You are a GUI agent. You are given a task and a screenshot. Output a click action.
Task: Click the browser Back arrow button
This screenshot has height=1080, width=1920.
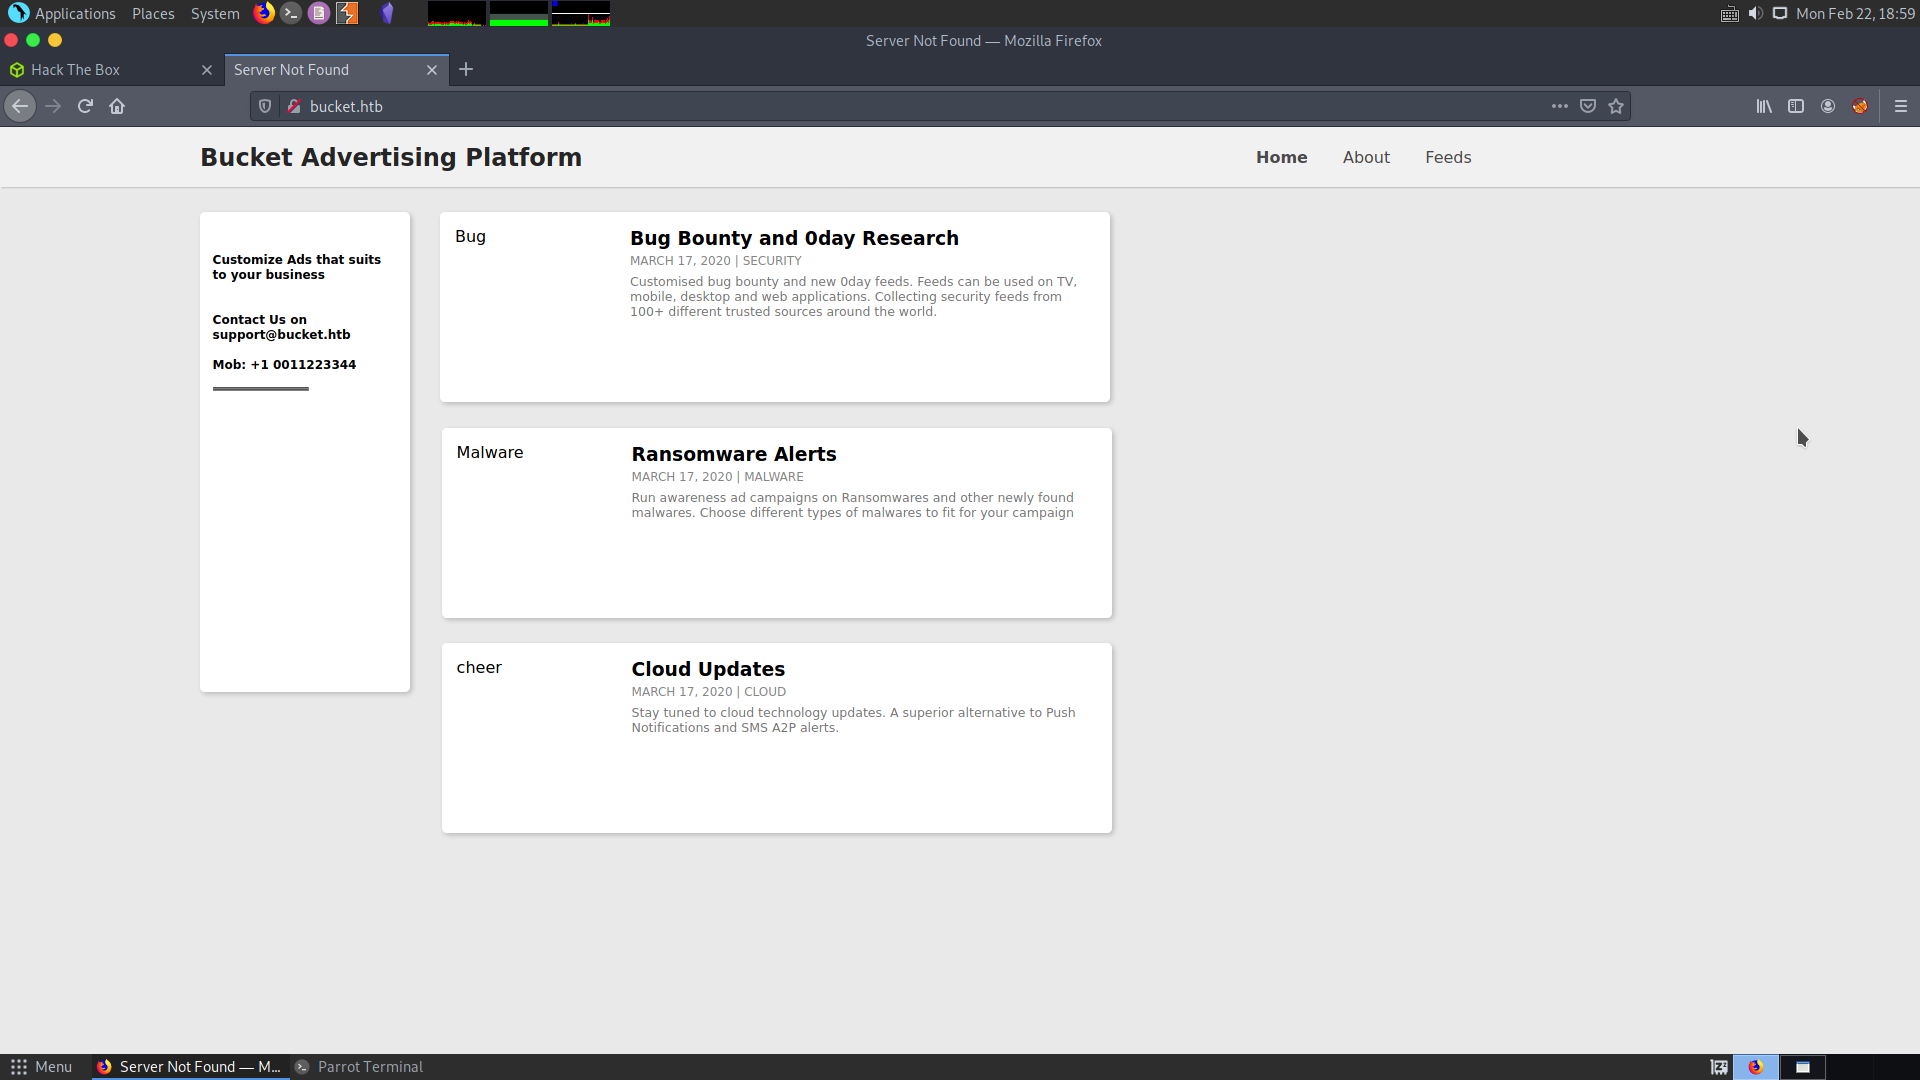point(20,106)
